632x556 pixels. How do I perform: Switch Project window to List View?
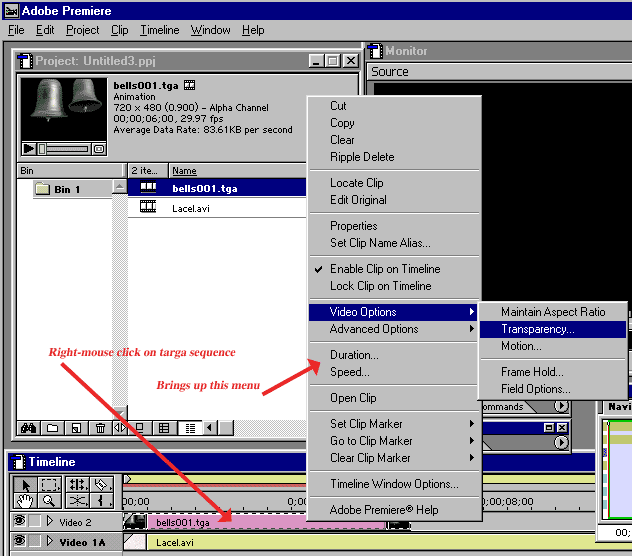190,428
